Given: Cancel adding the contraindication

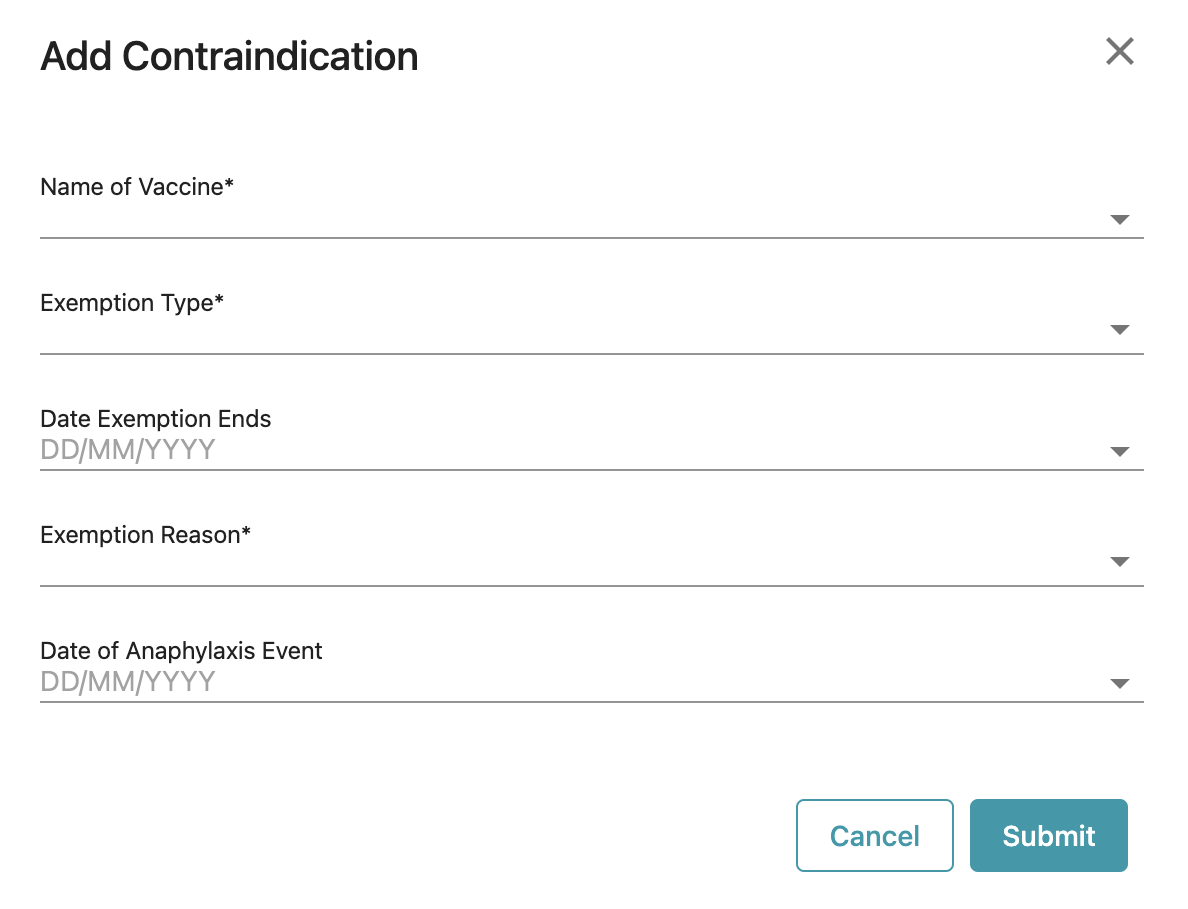Looking at the screenshot, I should tap(874, 835).
